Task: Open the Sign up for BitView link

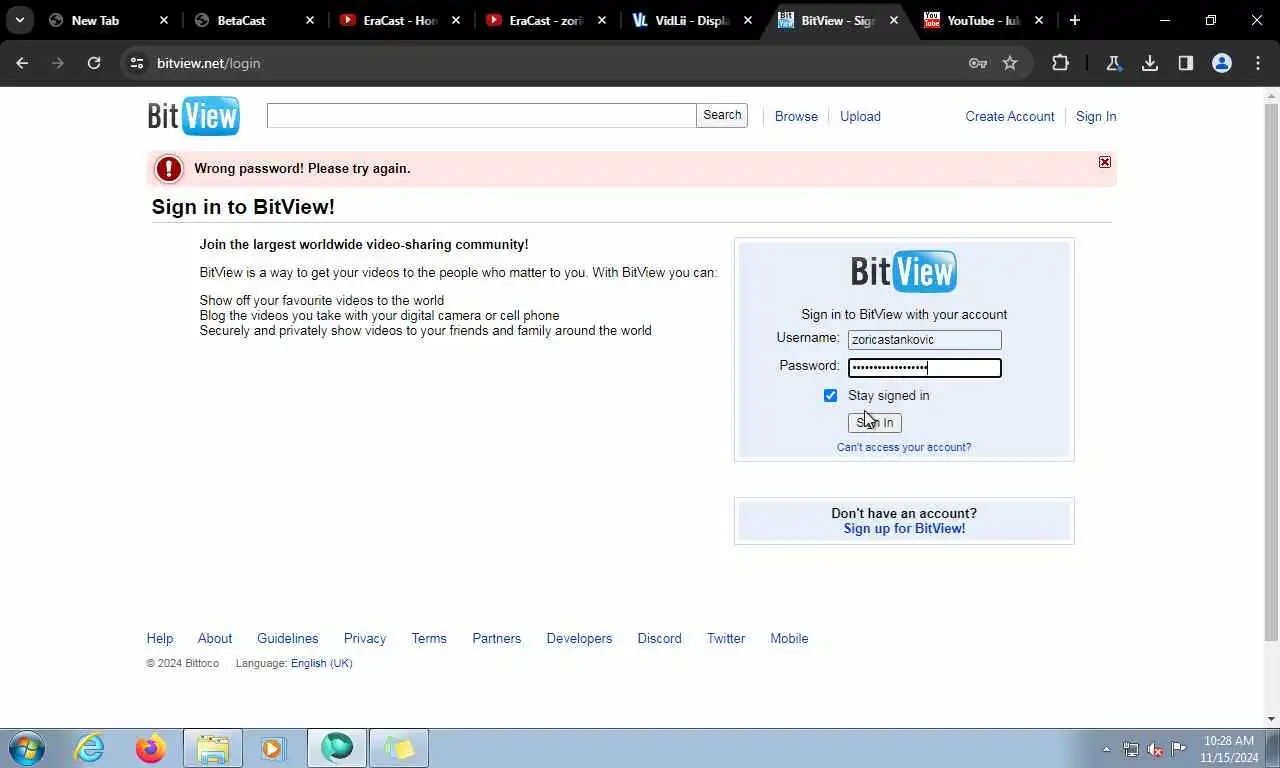Action: [904, 528]
